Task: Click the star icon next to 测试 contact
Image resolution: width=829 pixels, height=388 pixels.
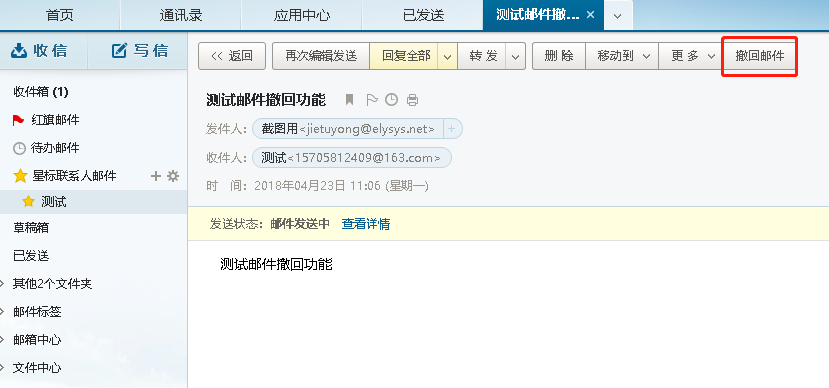Action: pos(29,201)
